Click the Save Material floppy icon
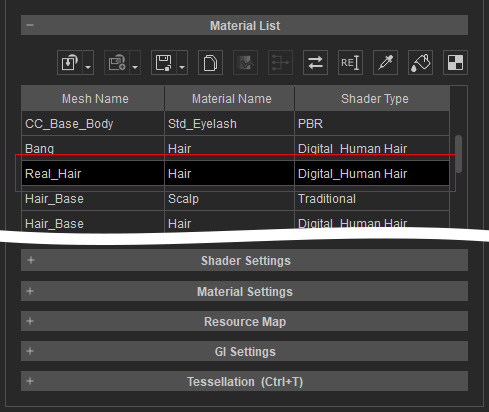489x412 pixels. pyautogui.click(x=164, y=63)
